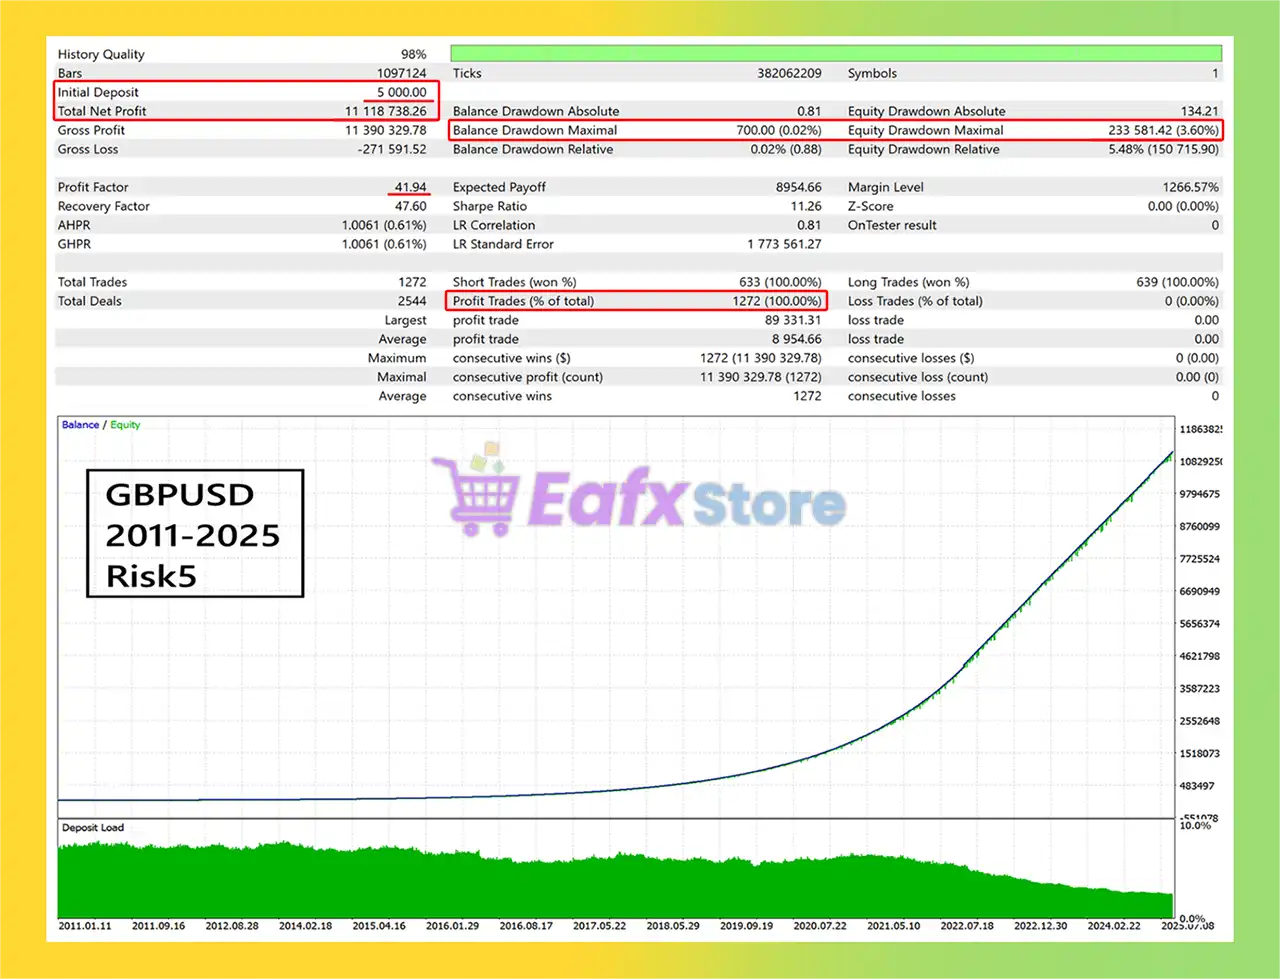Click the Margin Level value 1266.57%

pos(1190,187)
